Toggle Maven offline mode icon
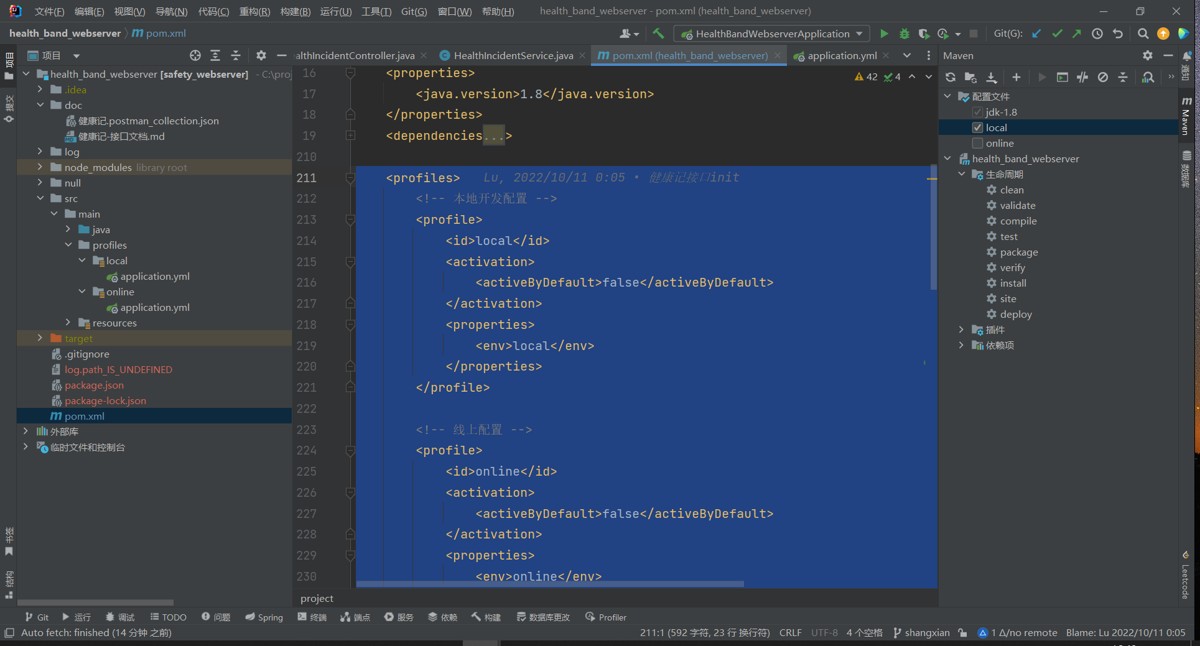Viewport: 1200px width, 646px height. click(1082, 77)
